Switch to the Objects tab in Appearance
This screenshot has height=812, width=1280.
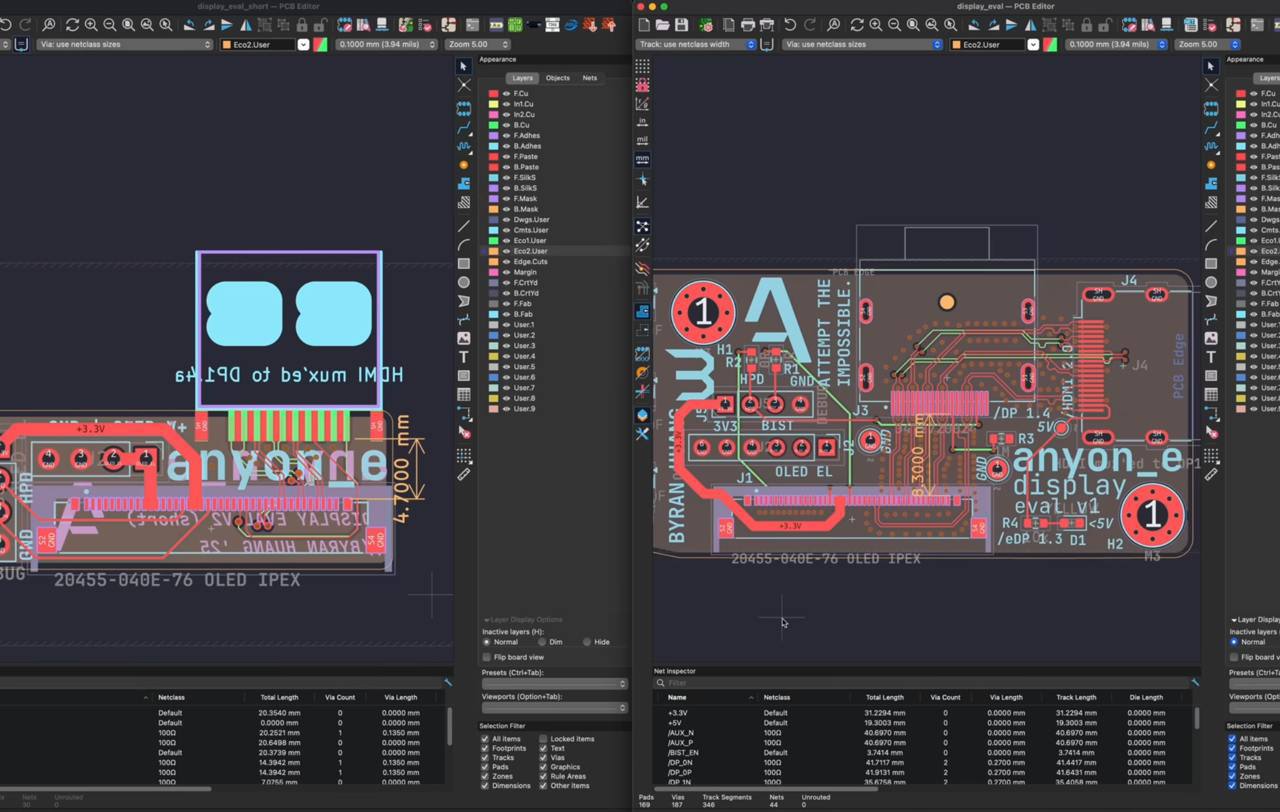tap(557, 78)
